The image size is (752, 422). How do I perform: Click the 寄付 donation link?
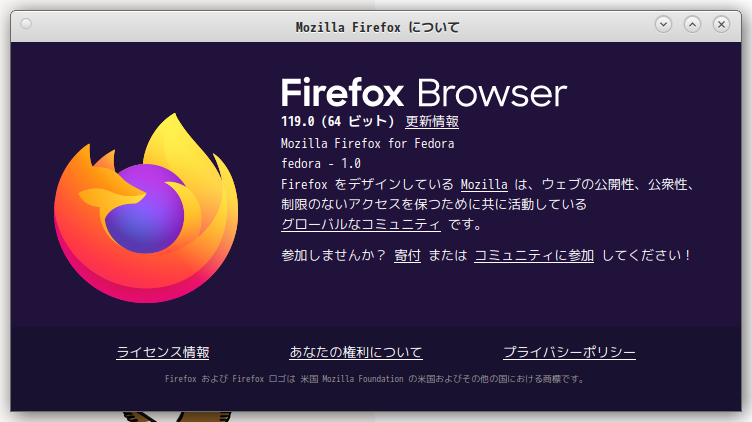click(407, 255)
